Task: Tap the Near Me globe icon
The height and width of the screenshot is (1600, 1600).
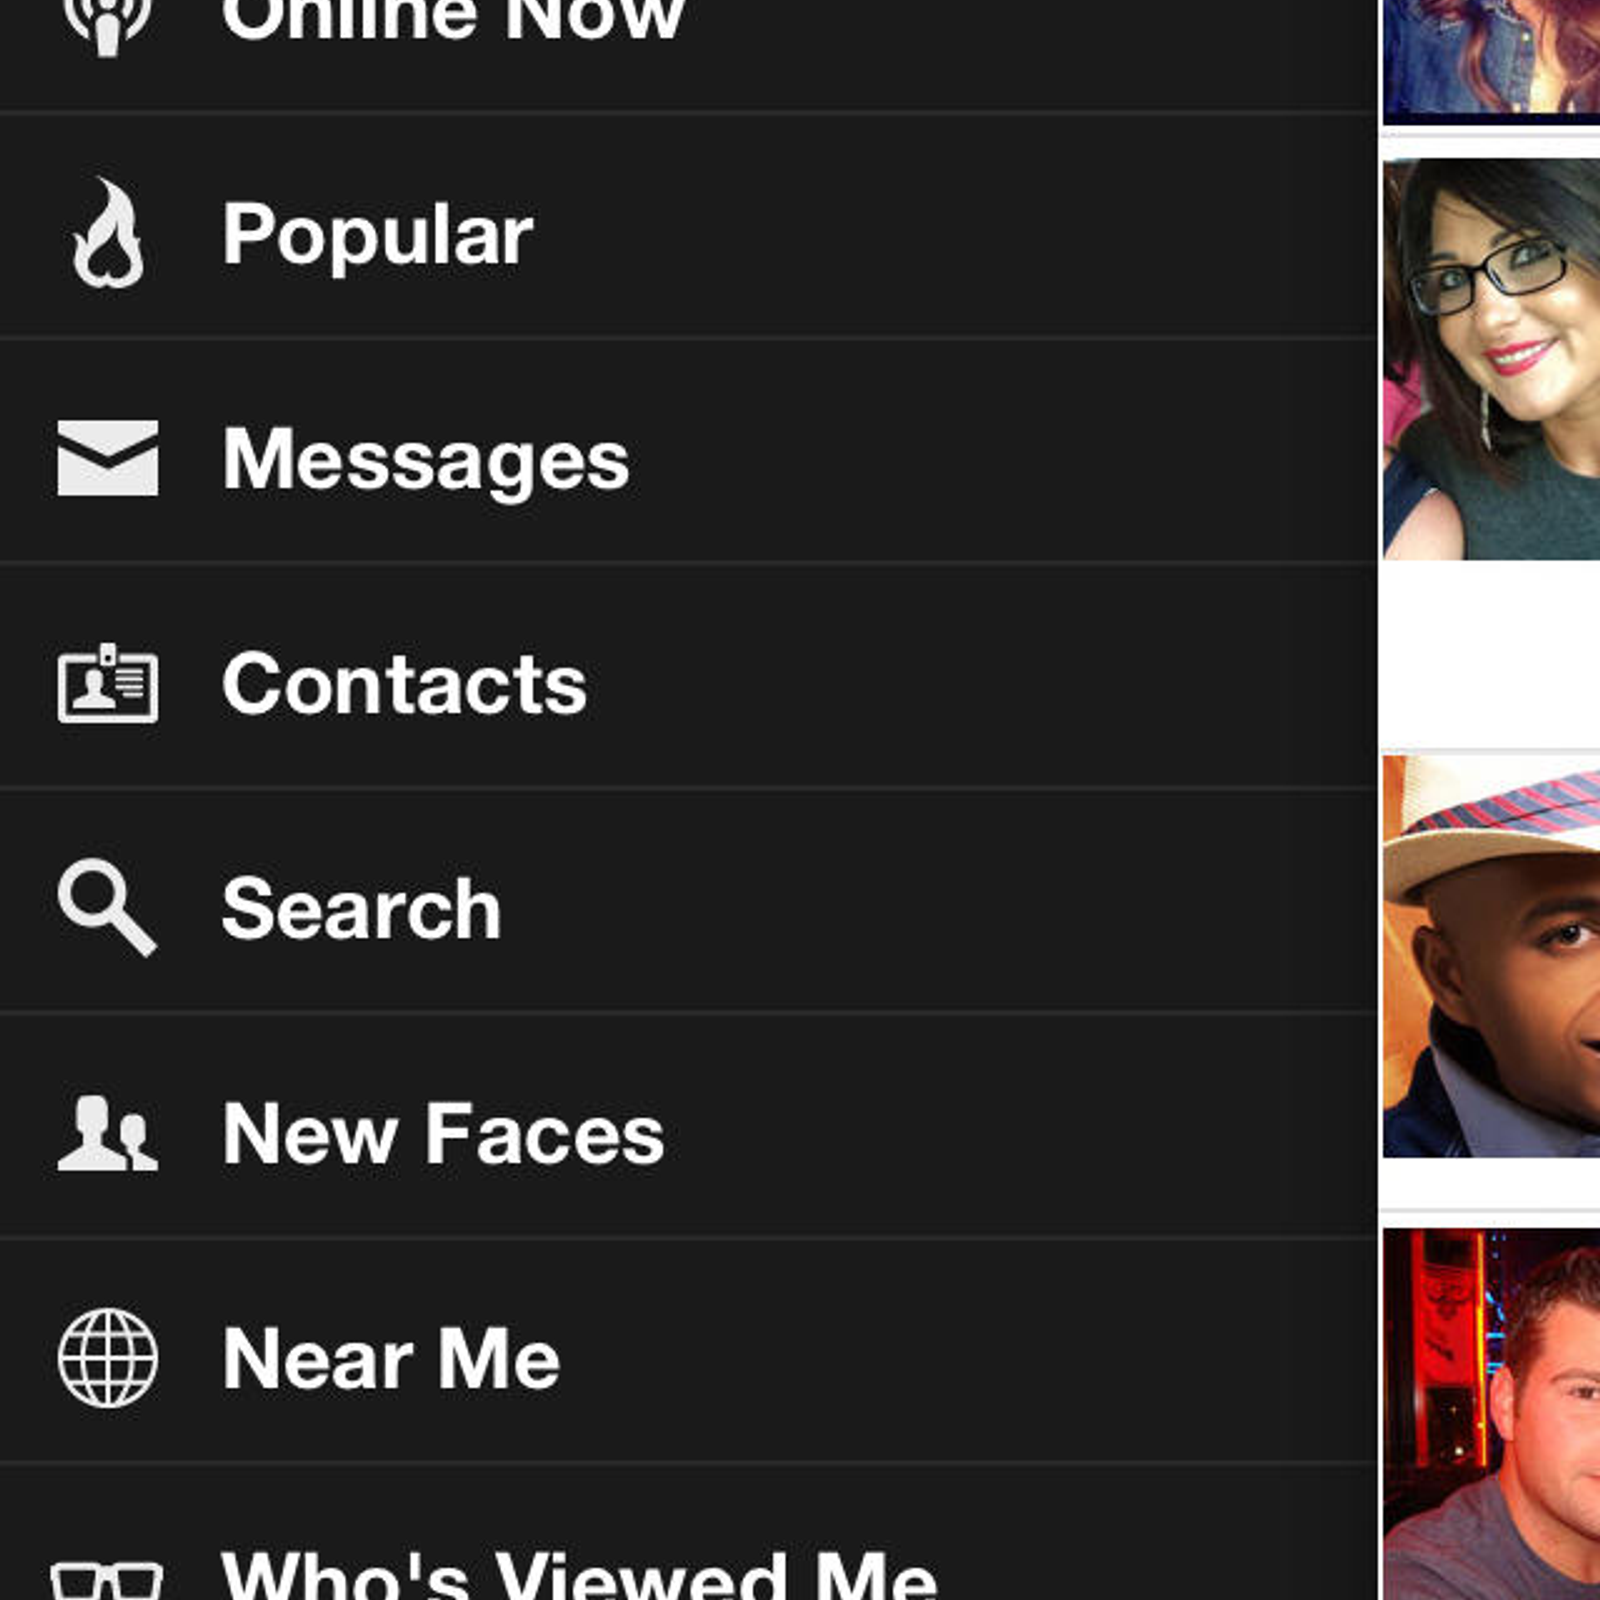Action: 108,1358
